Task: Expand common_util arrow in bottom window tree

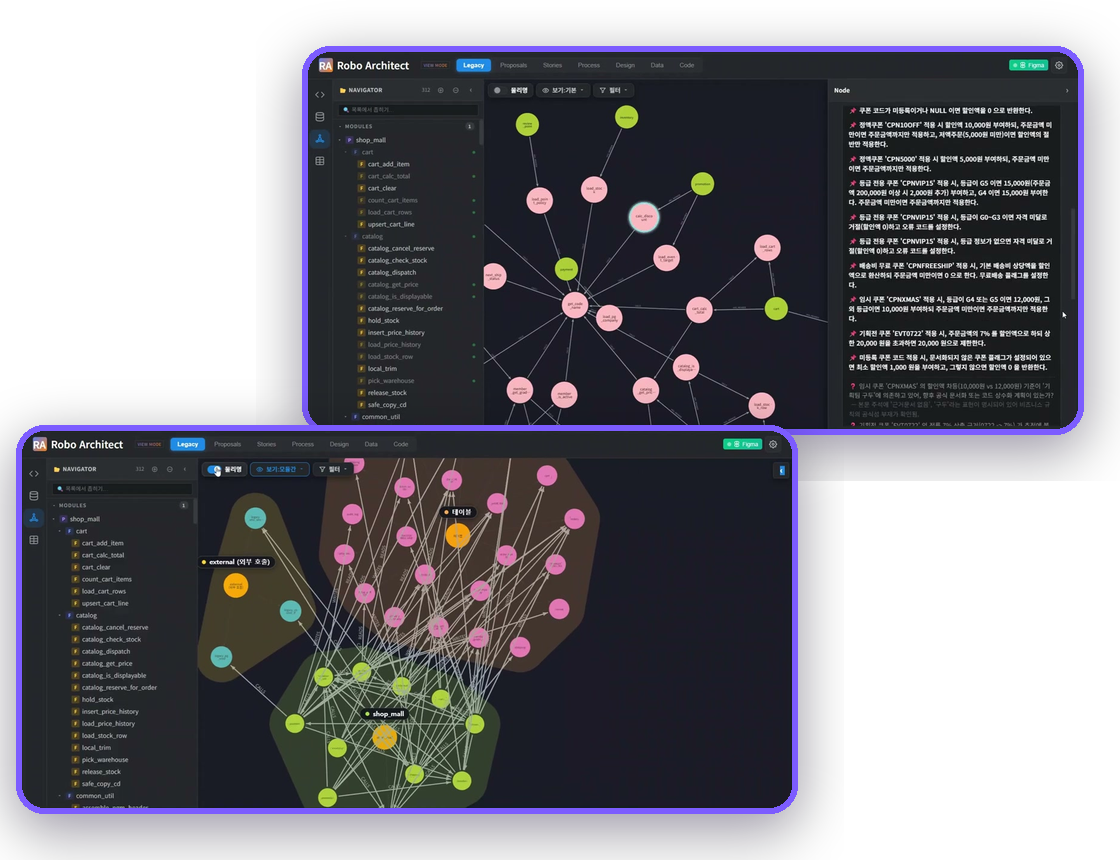Action: (x=60, y=796)
